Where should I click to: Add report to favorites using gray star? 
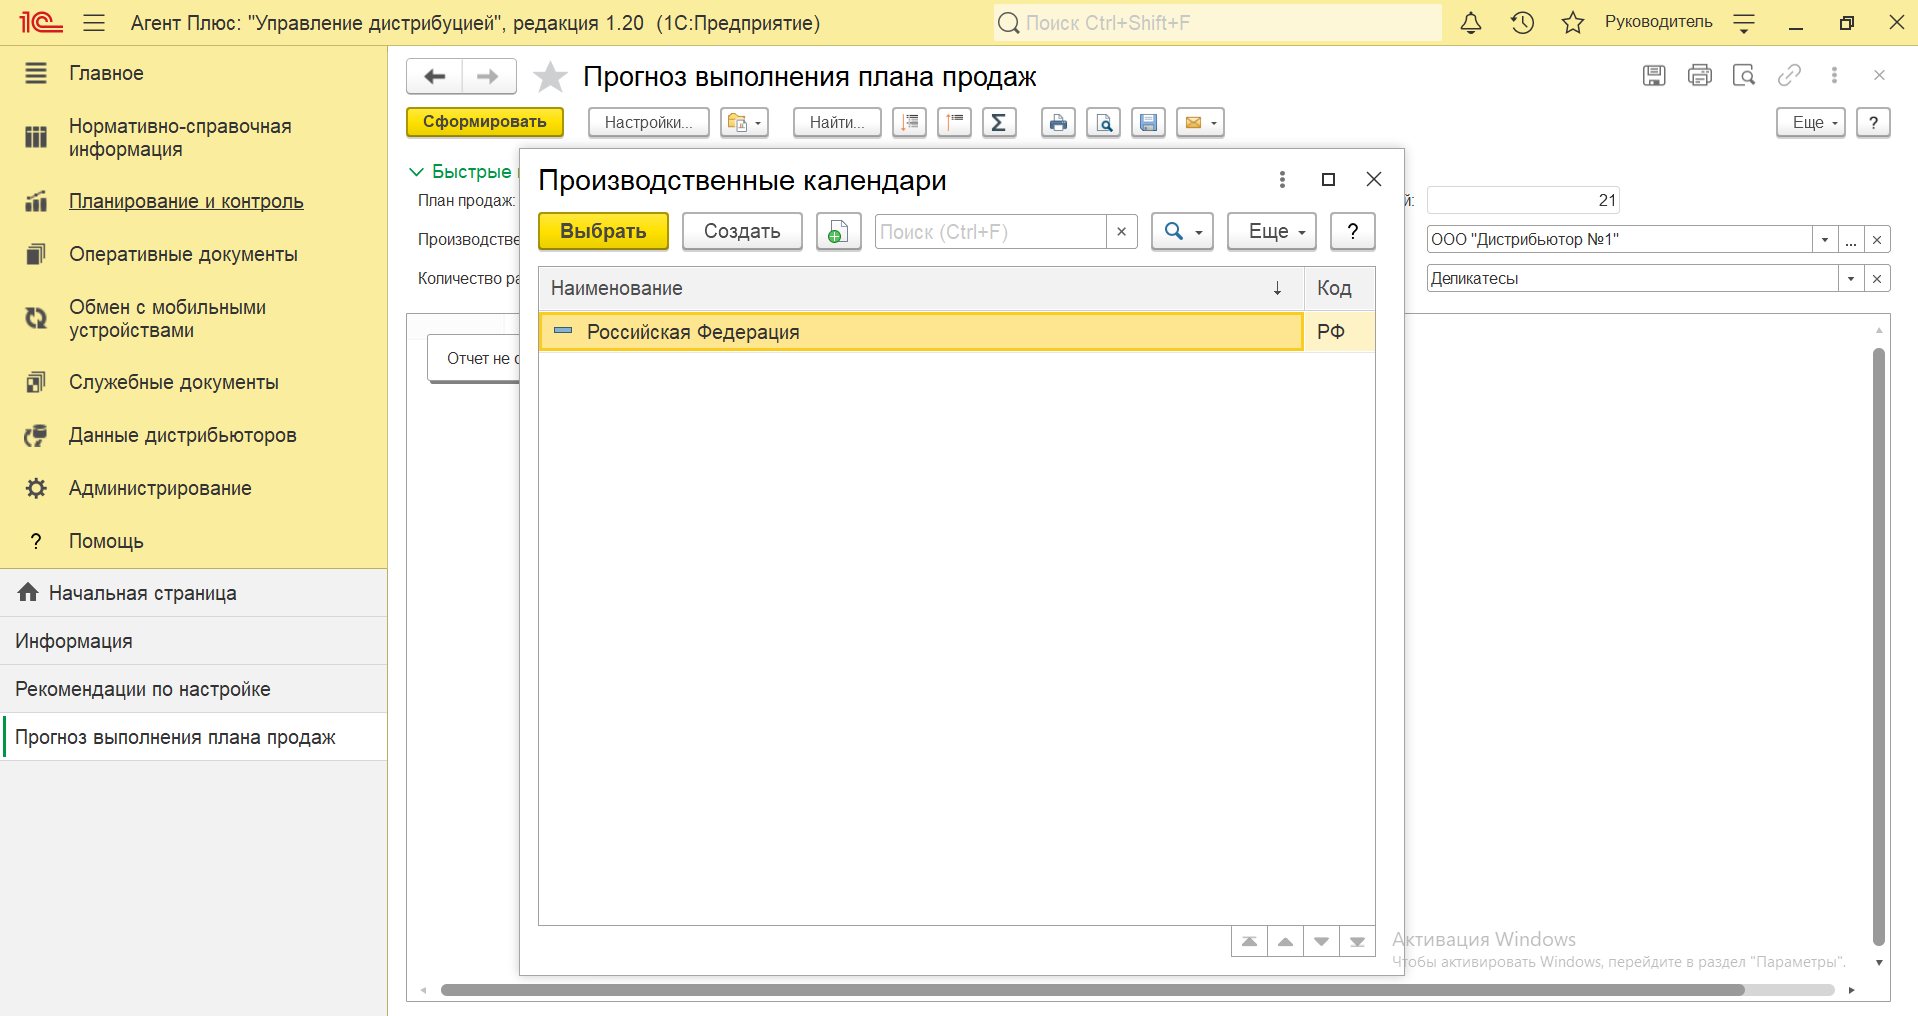[550, 77]
